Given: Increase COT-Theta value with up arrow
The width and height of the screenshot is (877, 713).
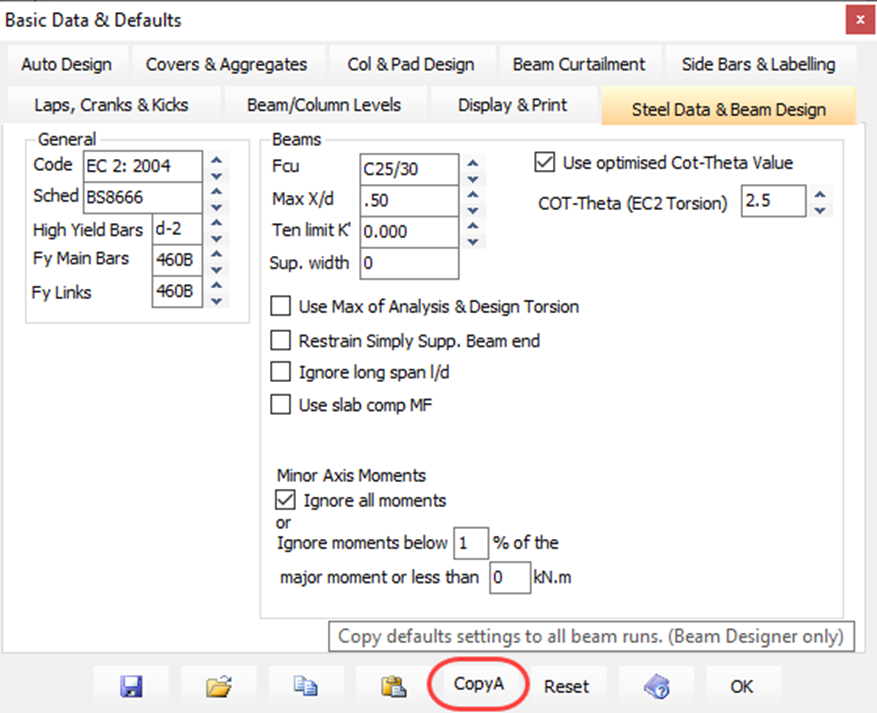Looking at the screenshot, I should pyautogui.click(x=820, y=195).
